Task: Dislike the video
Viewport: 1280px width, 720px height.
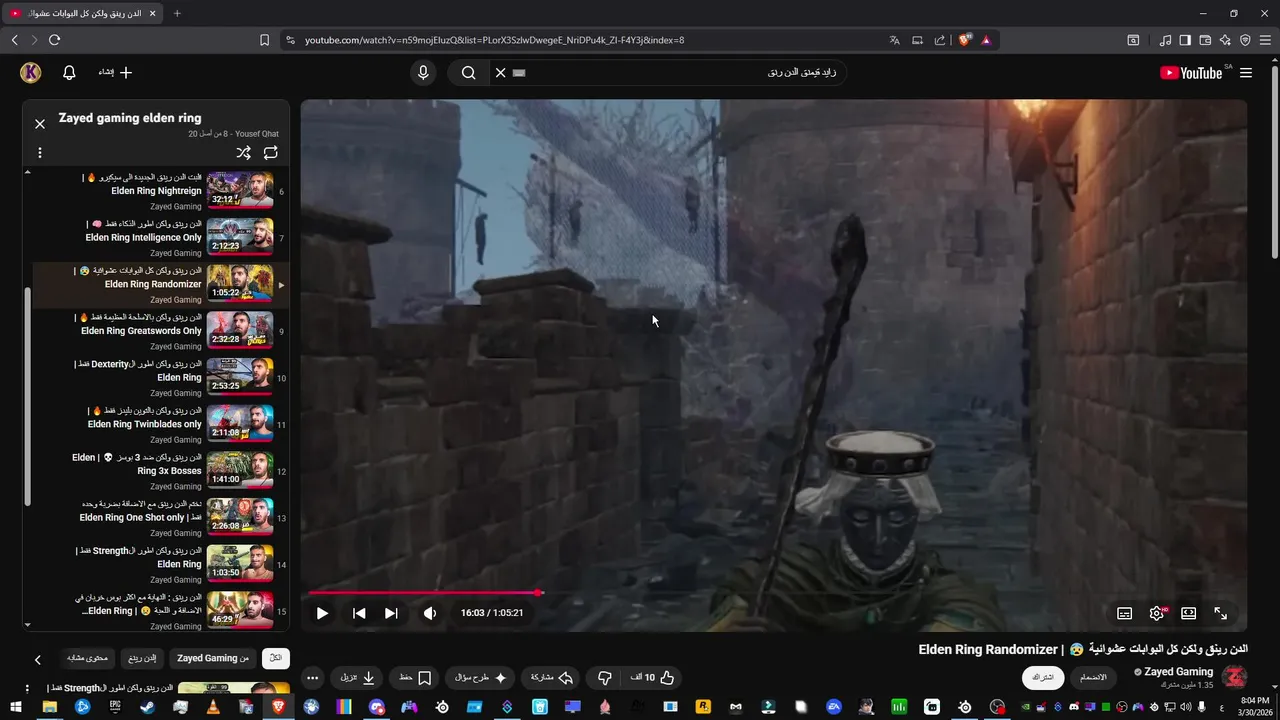Action: 604,678
